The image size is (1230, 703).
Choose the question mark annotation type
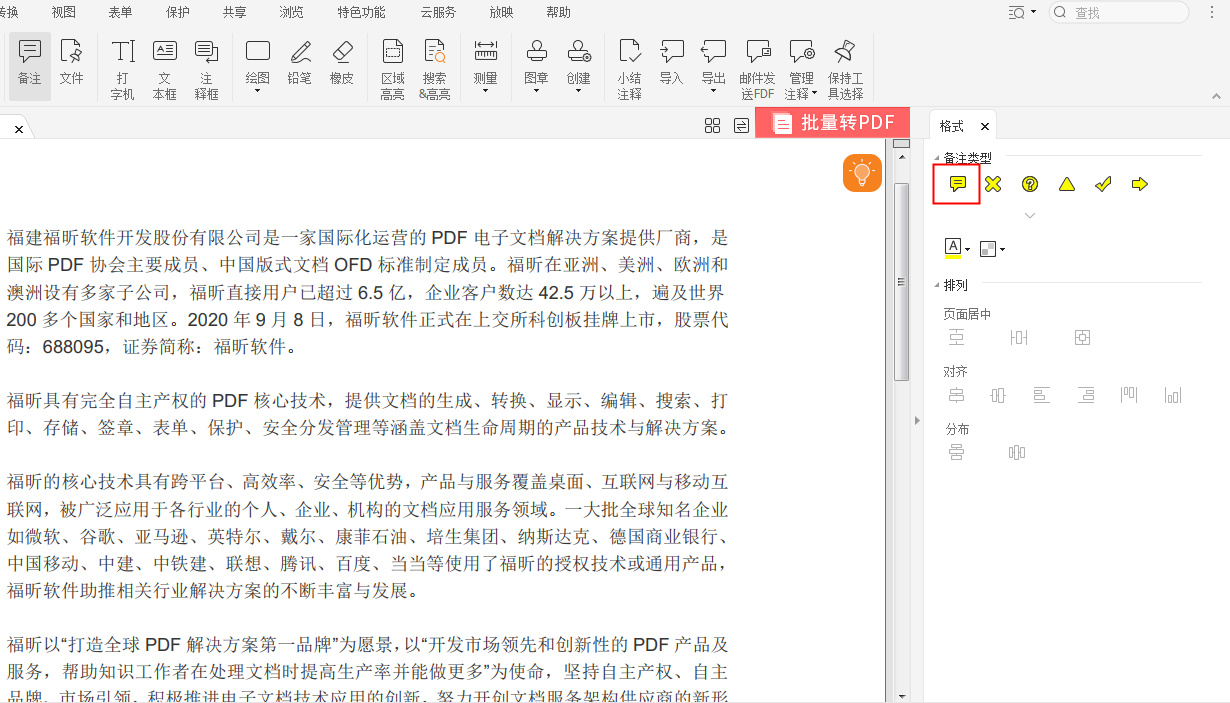click(x=1029, y=184)
